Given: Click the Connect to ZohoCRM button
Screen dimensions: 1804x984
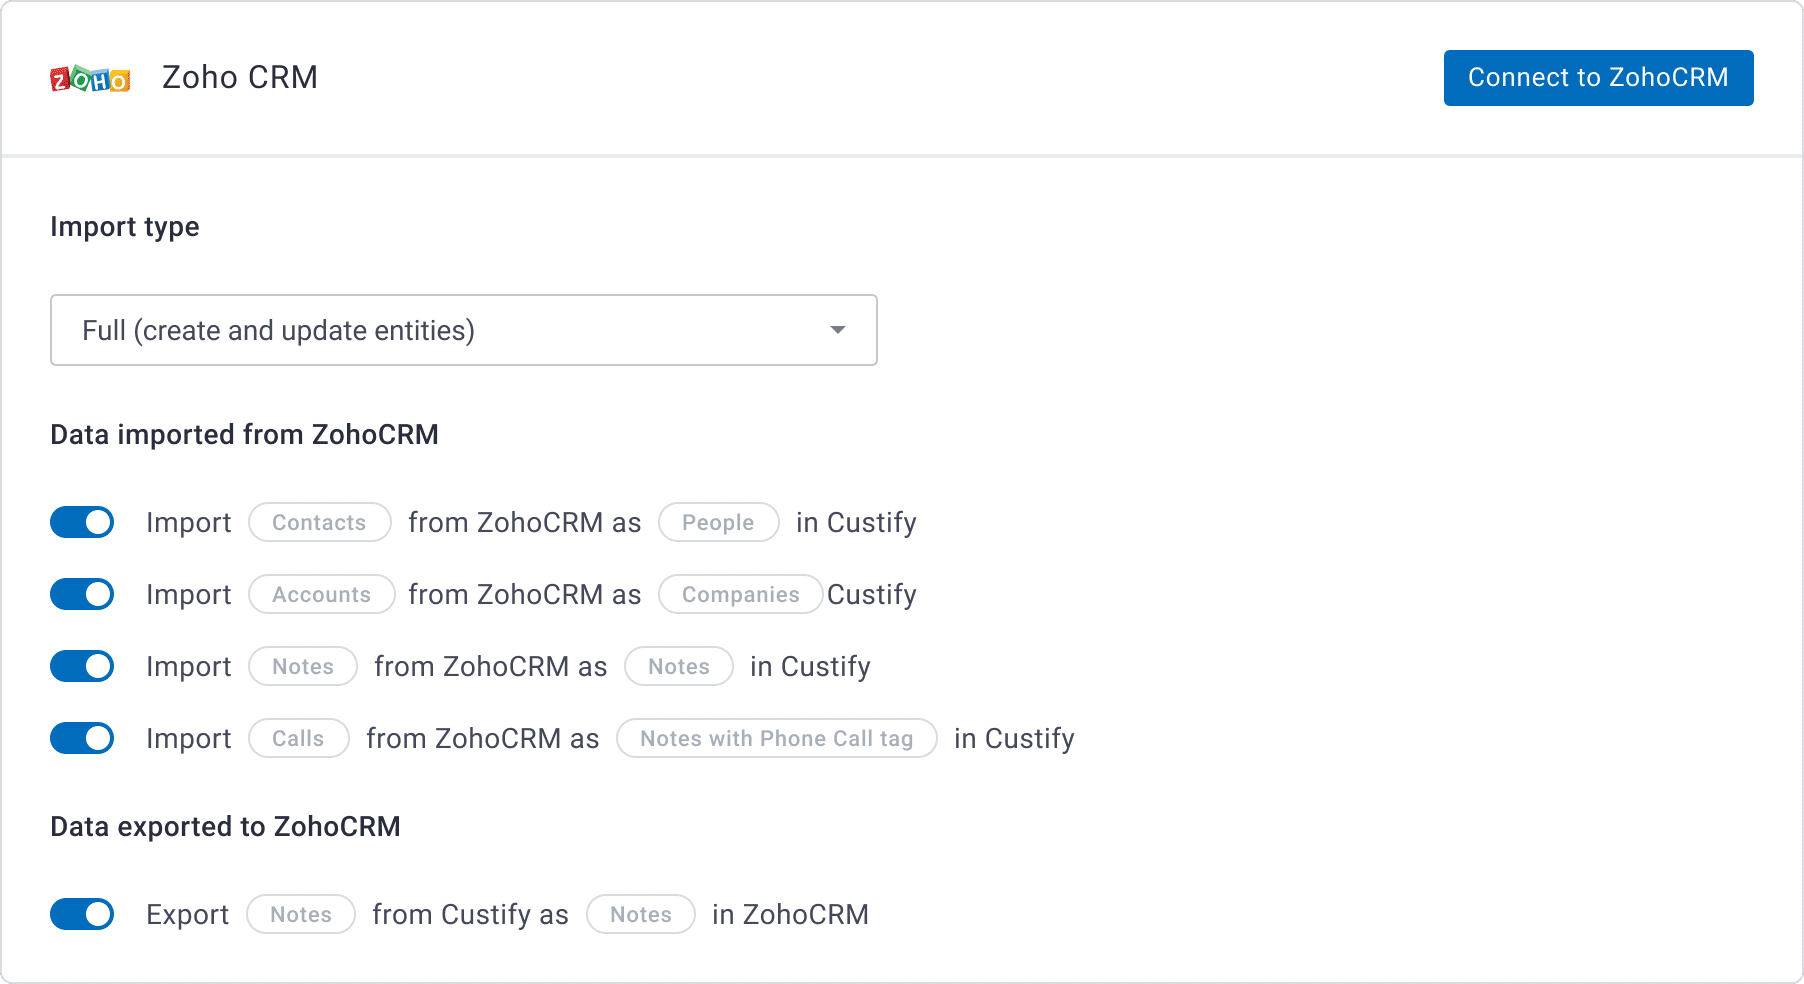Looking at the screenshot, I should (x=1597, y=77).
